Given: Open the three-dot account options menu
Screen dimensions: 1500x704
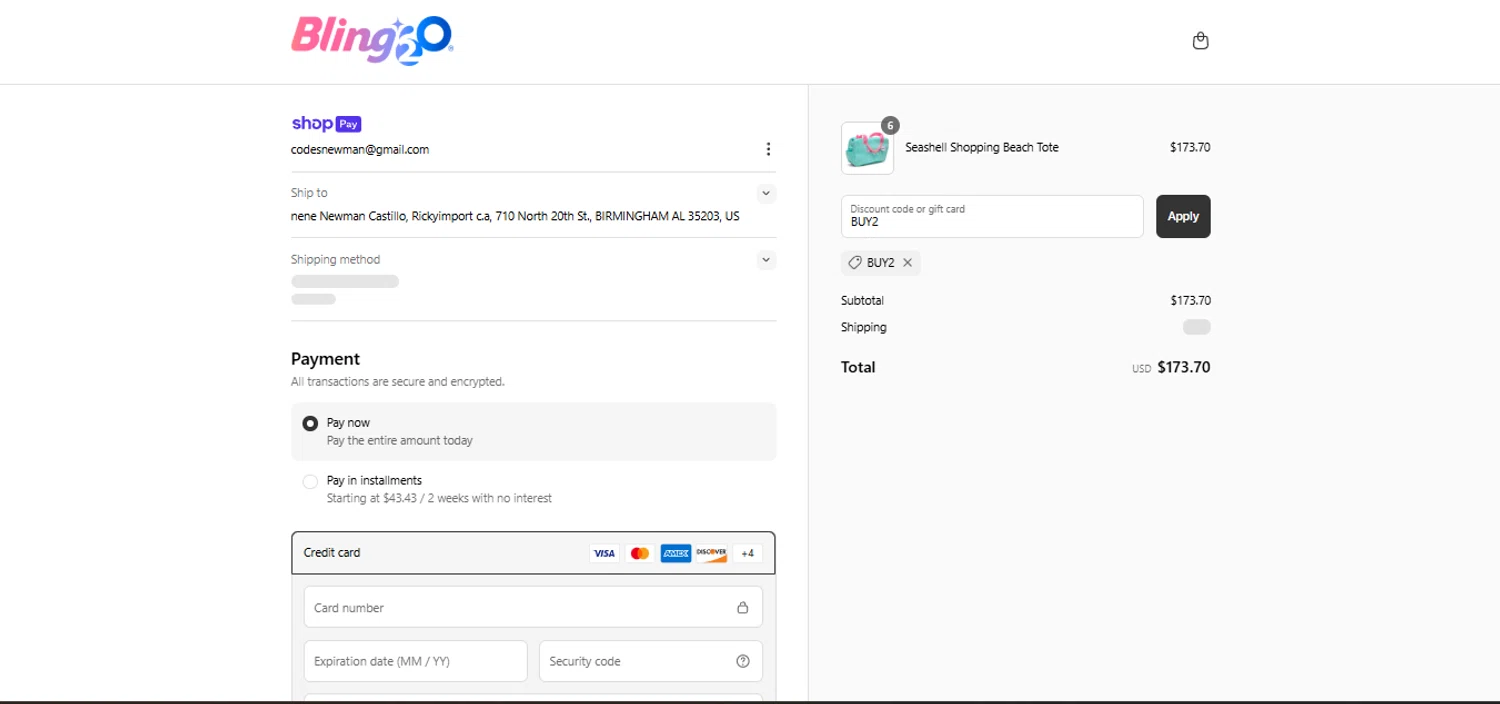Looking at the screenshot, I should (768, 149).
